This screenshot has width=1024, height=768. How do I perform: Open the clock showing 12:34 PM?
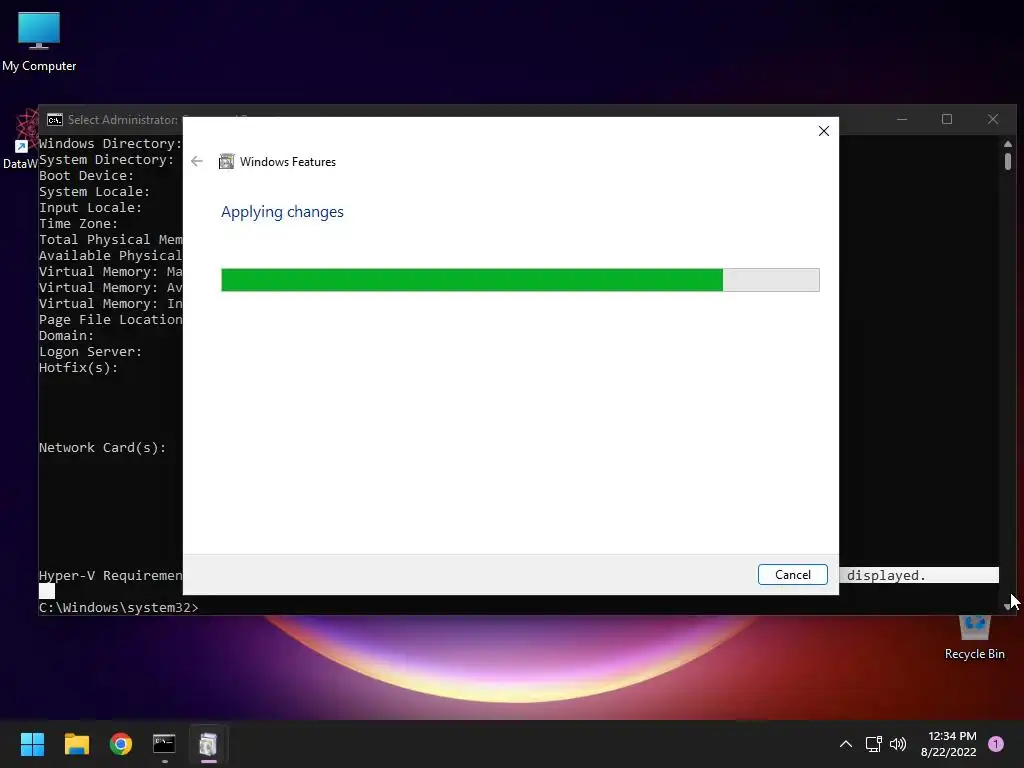[x=948, y=744]
